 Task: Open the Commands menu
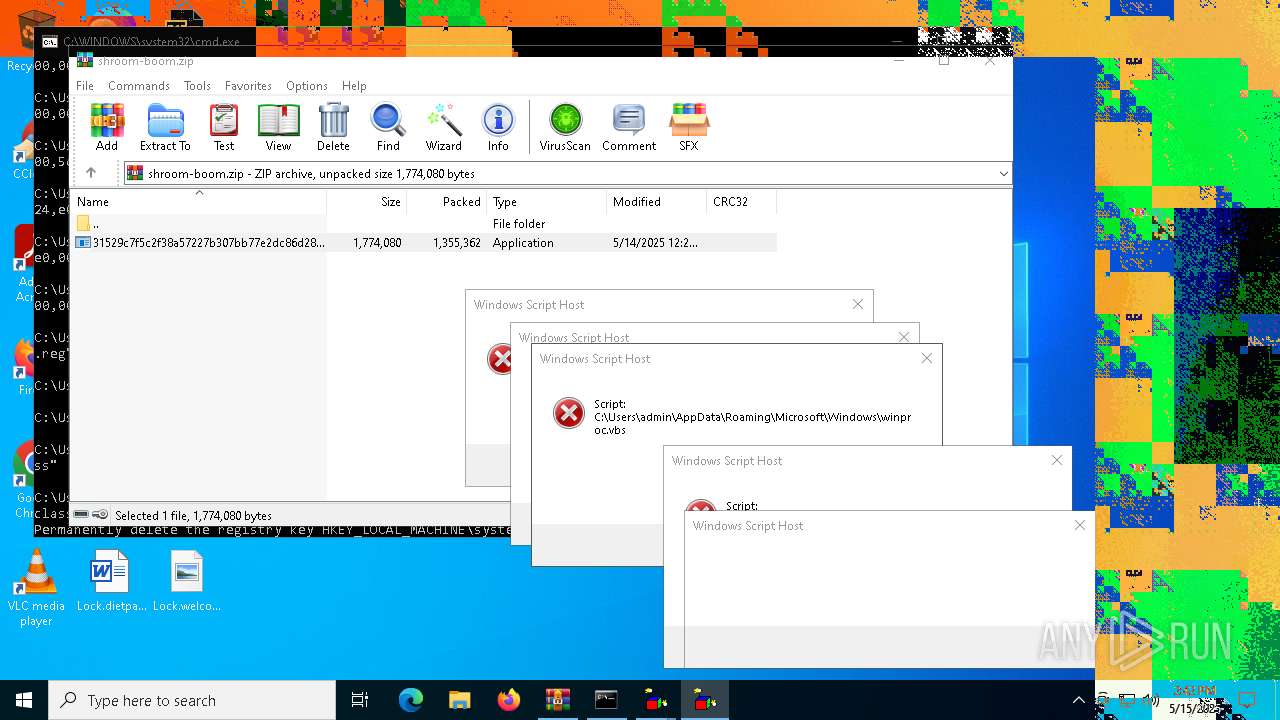pos(139,86)
